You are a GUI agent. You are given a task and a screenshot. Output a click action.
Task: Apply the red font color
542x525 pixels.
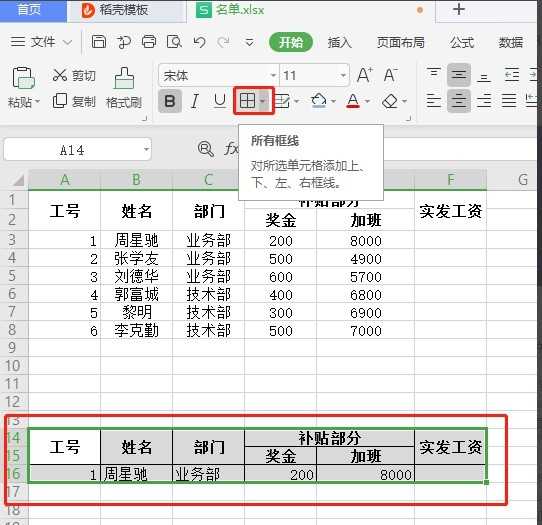pyautogui.click(x=353, y=101)
